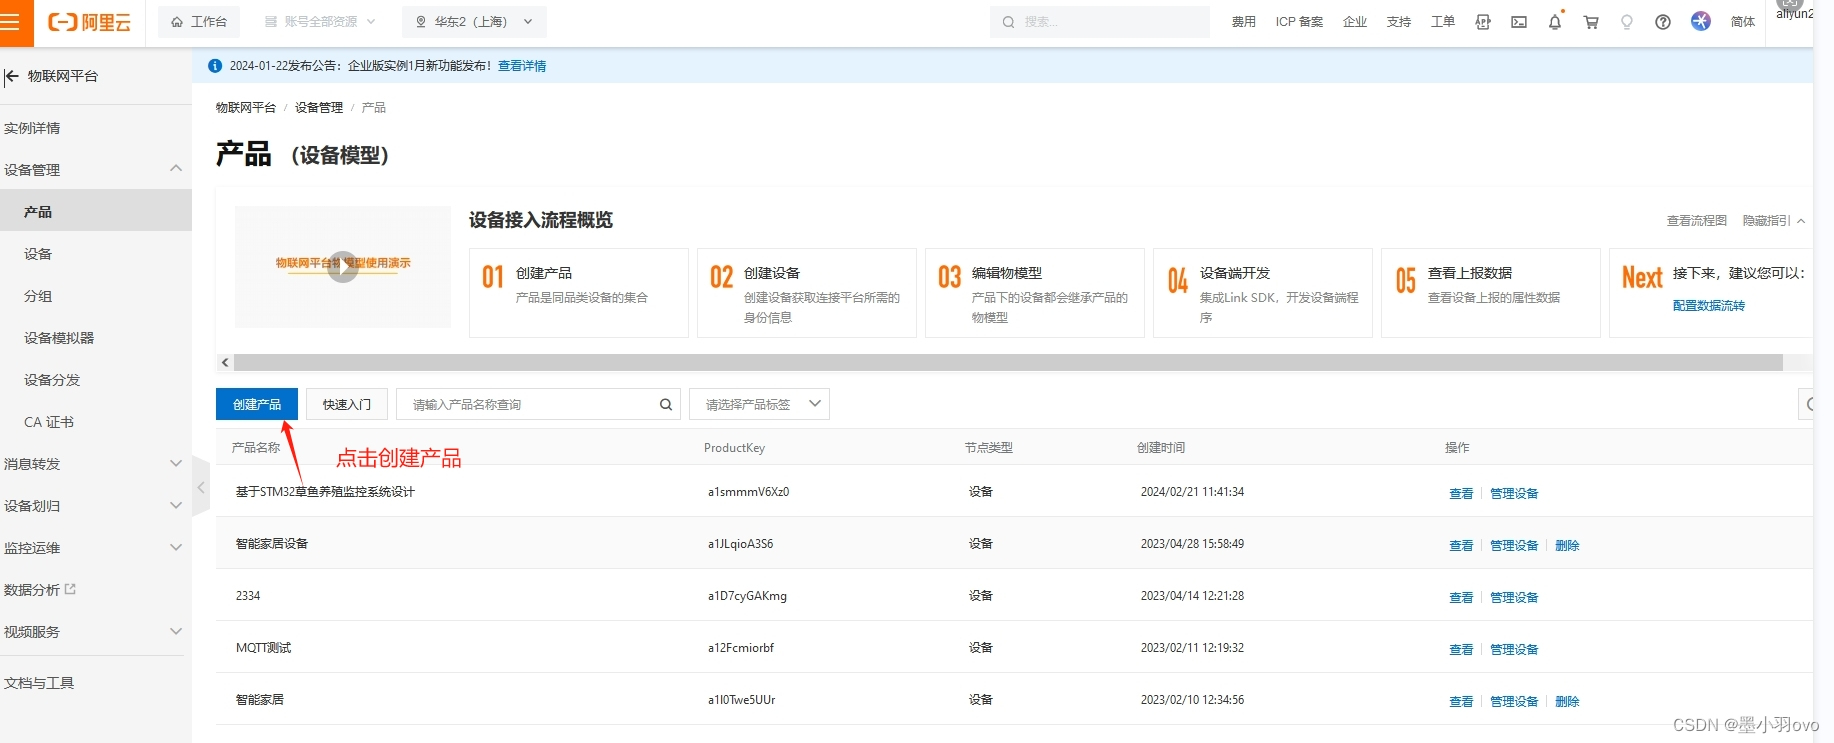Click the guide's horizontal scrollbar track
Image resolution: width=1834 pixels, height=743 pixels.
1008,362
